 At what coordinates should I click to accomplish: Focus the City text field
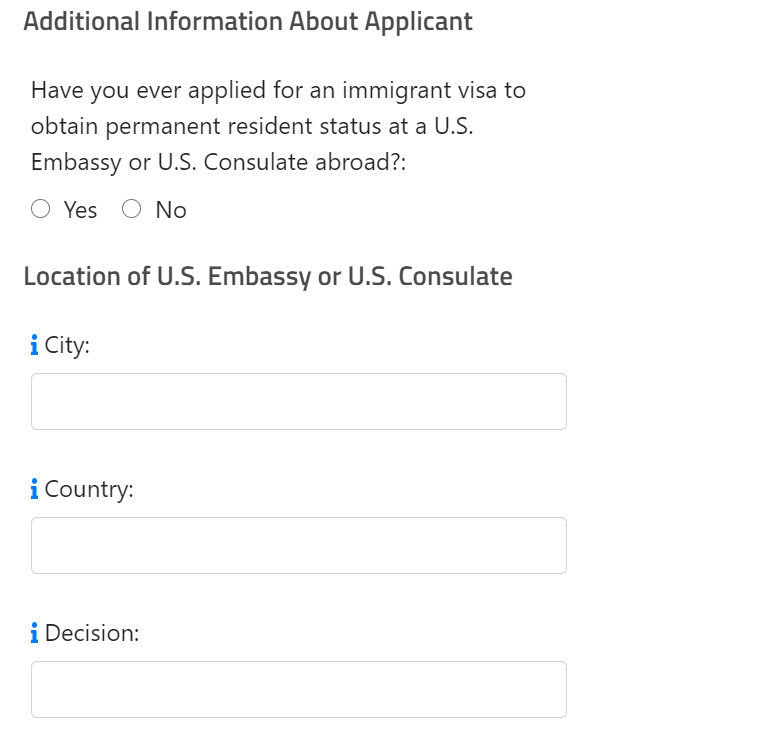coord(299,401)
